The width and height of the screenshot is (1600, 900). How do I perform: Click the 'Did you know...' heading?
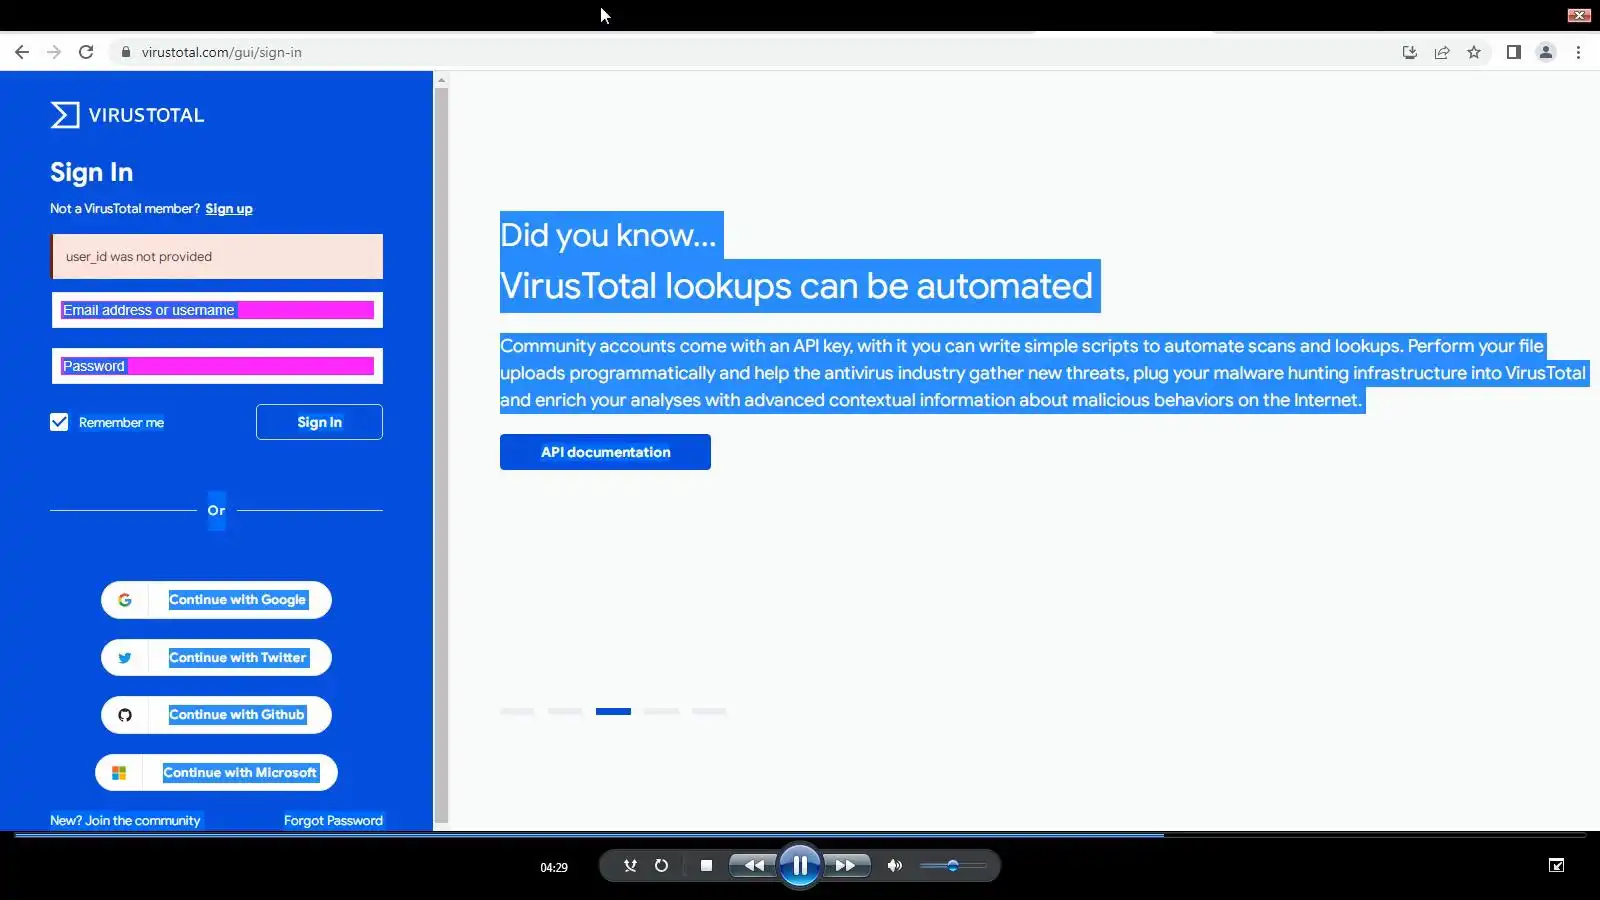point(608,235)
